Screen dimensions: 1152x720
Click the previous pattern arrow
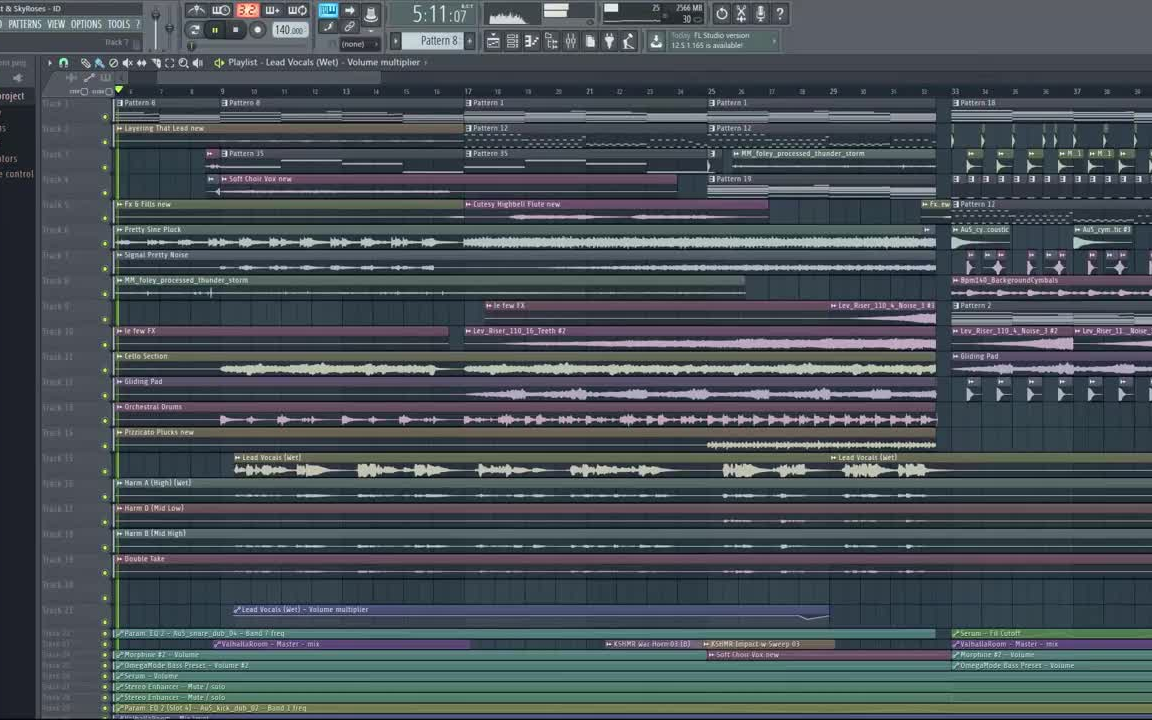pyautogui.click(x=395, y=41)
